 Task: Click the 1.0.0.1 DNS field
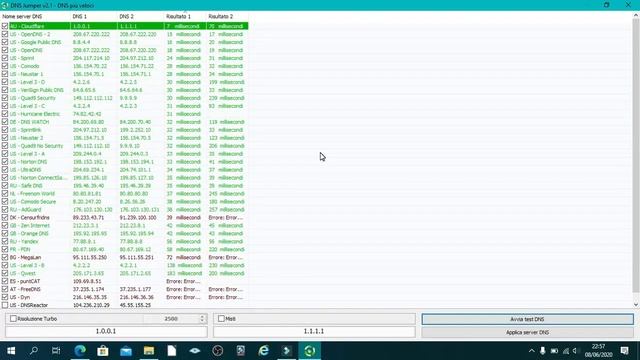point(106,331)
